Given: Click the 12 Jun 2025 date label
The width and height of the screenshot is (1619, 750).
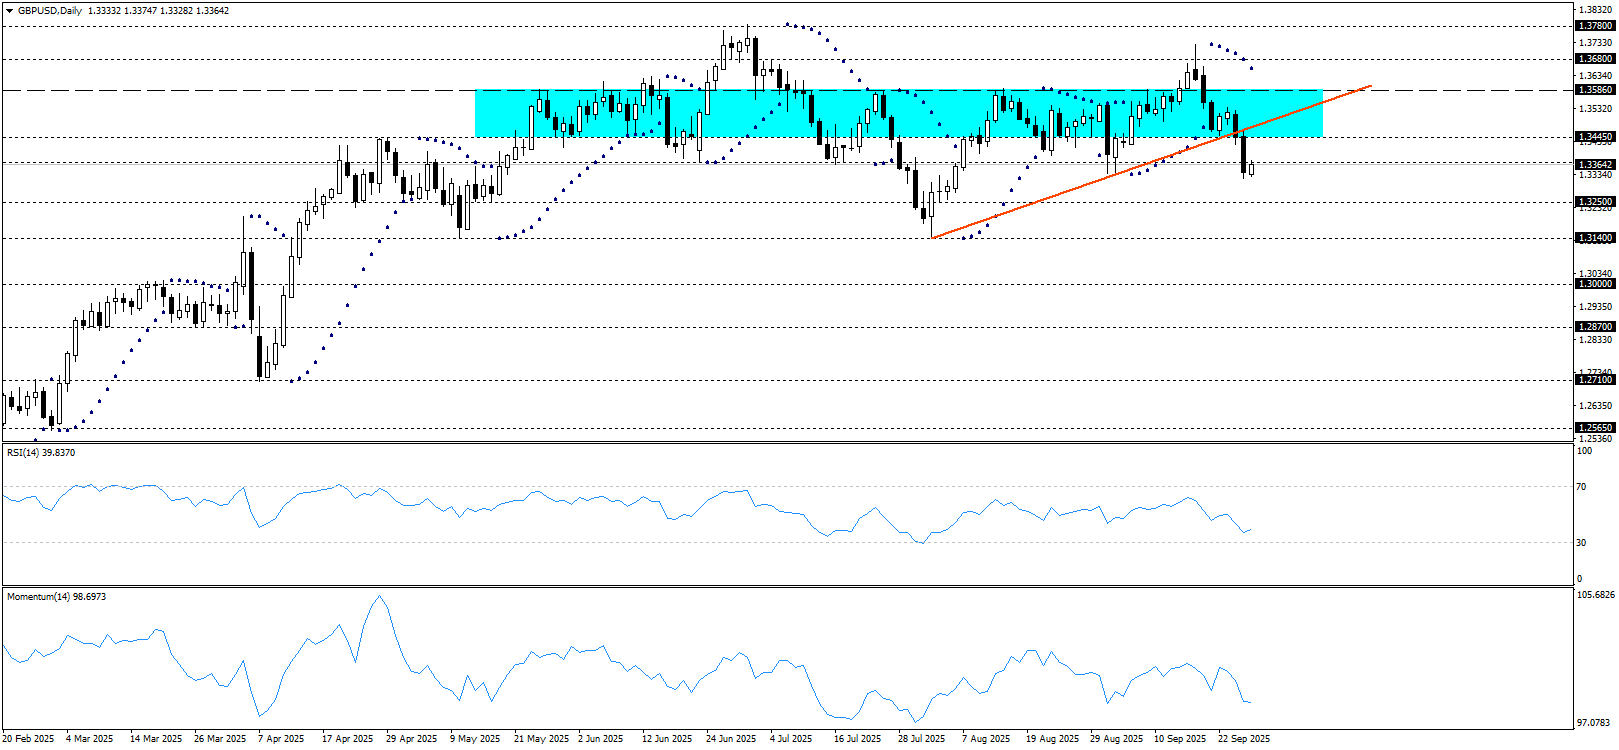Looking at the screenshot, I should [667, 739].
